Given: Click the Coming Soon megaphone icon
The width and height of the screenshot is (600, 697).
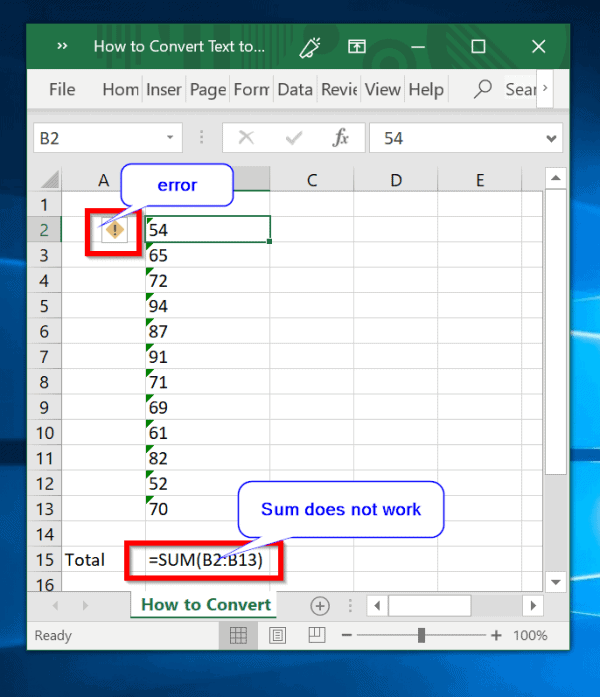Looking at the screenshot, I should coord(310,47).
